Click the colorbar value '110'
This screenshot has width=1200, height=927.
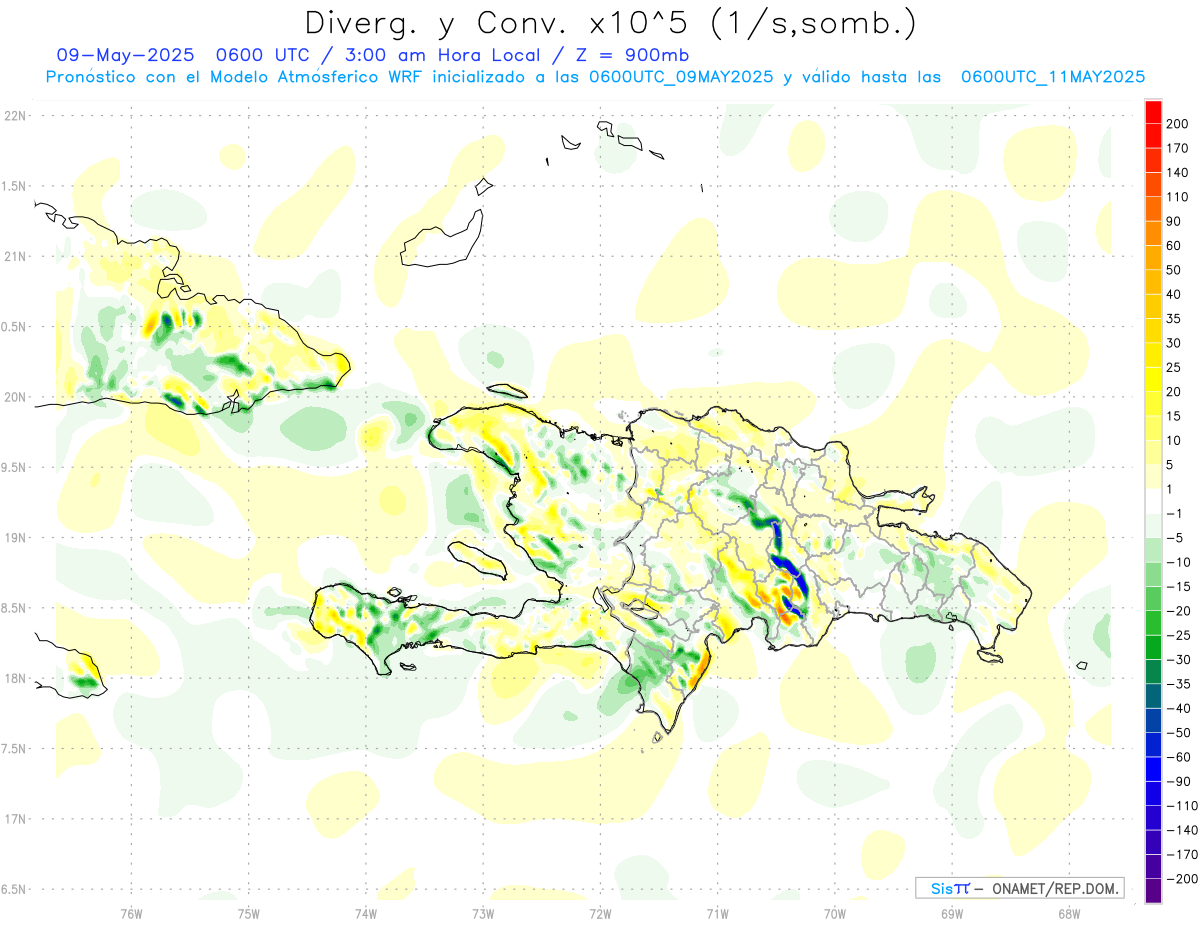[1179, 197]
